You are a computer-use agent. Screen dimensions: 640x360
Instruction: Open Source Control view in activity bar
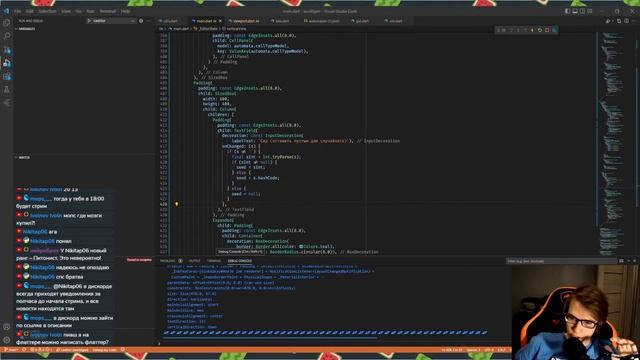pos(7,49)
